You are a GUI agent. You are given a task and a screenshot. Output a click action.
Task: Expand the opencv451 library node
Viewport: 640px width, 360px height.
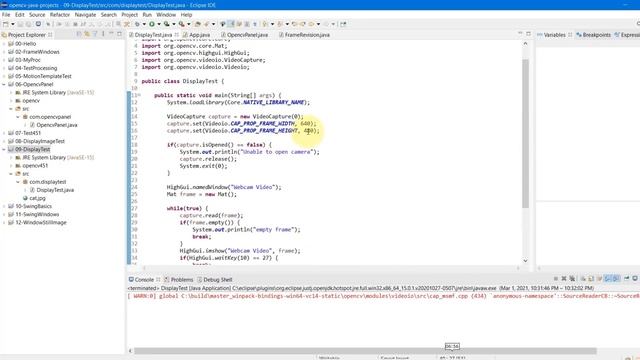point(11,166)
